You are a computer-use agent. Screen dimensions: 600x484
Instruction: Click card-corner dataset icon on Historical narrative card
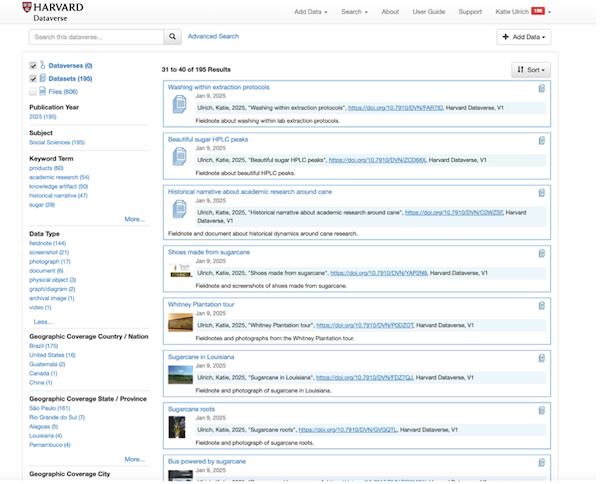coord(541,193)
